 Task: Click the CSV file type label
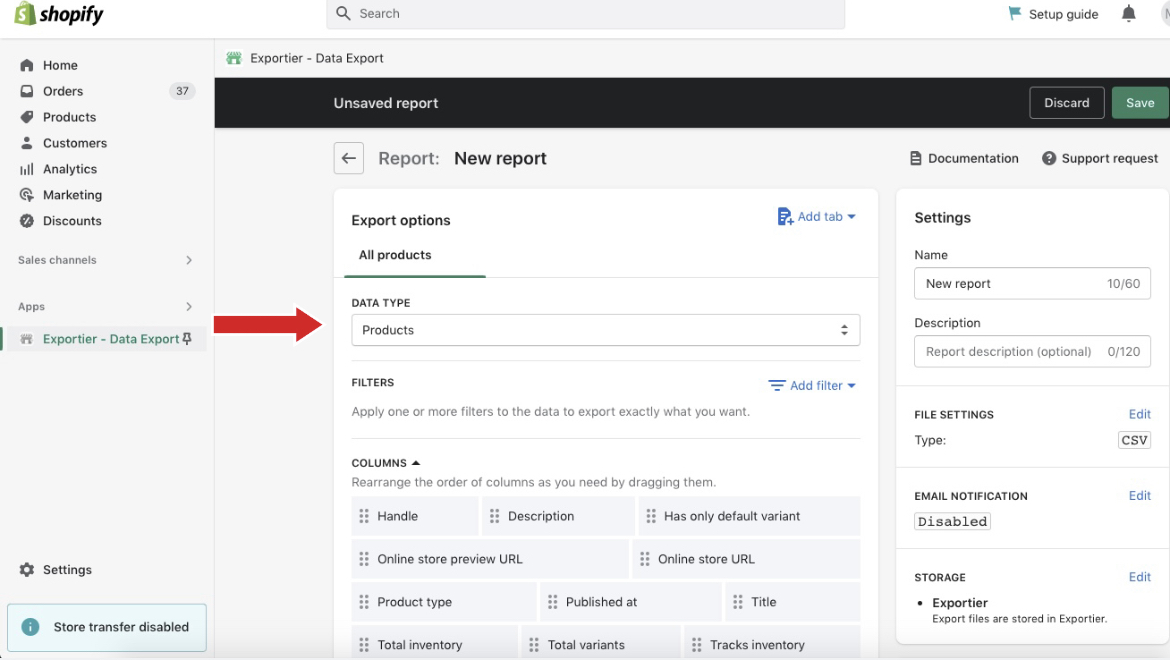click(x=1134, y=440)
